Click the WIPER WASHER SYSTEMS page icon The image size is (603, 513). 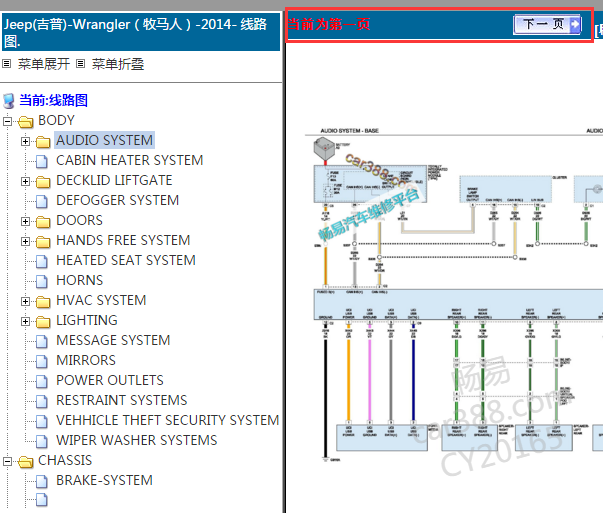(x=42, y=442)
